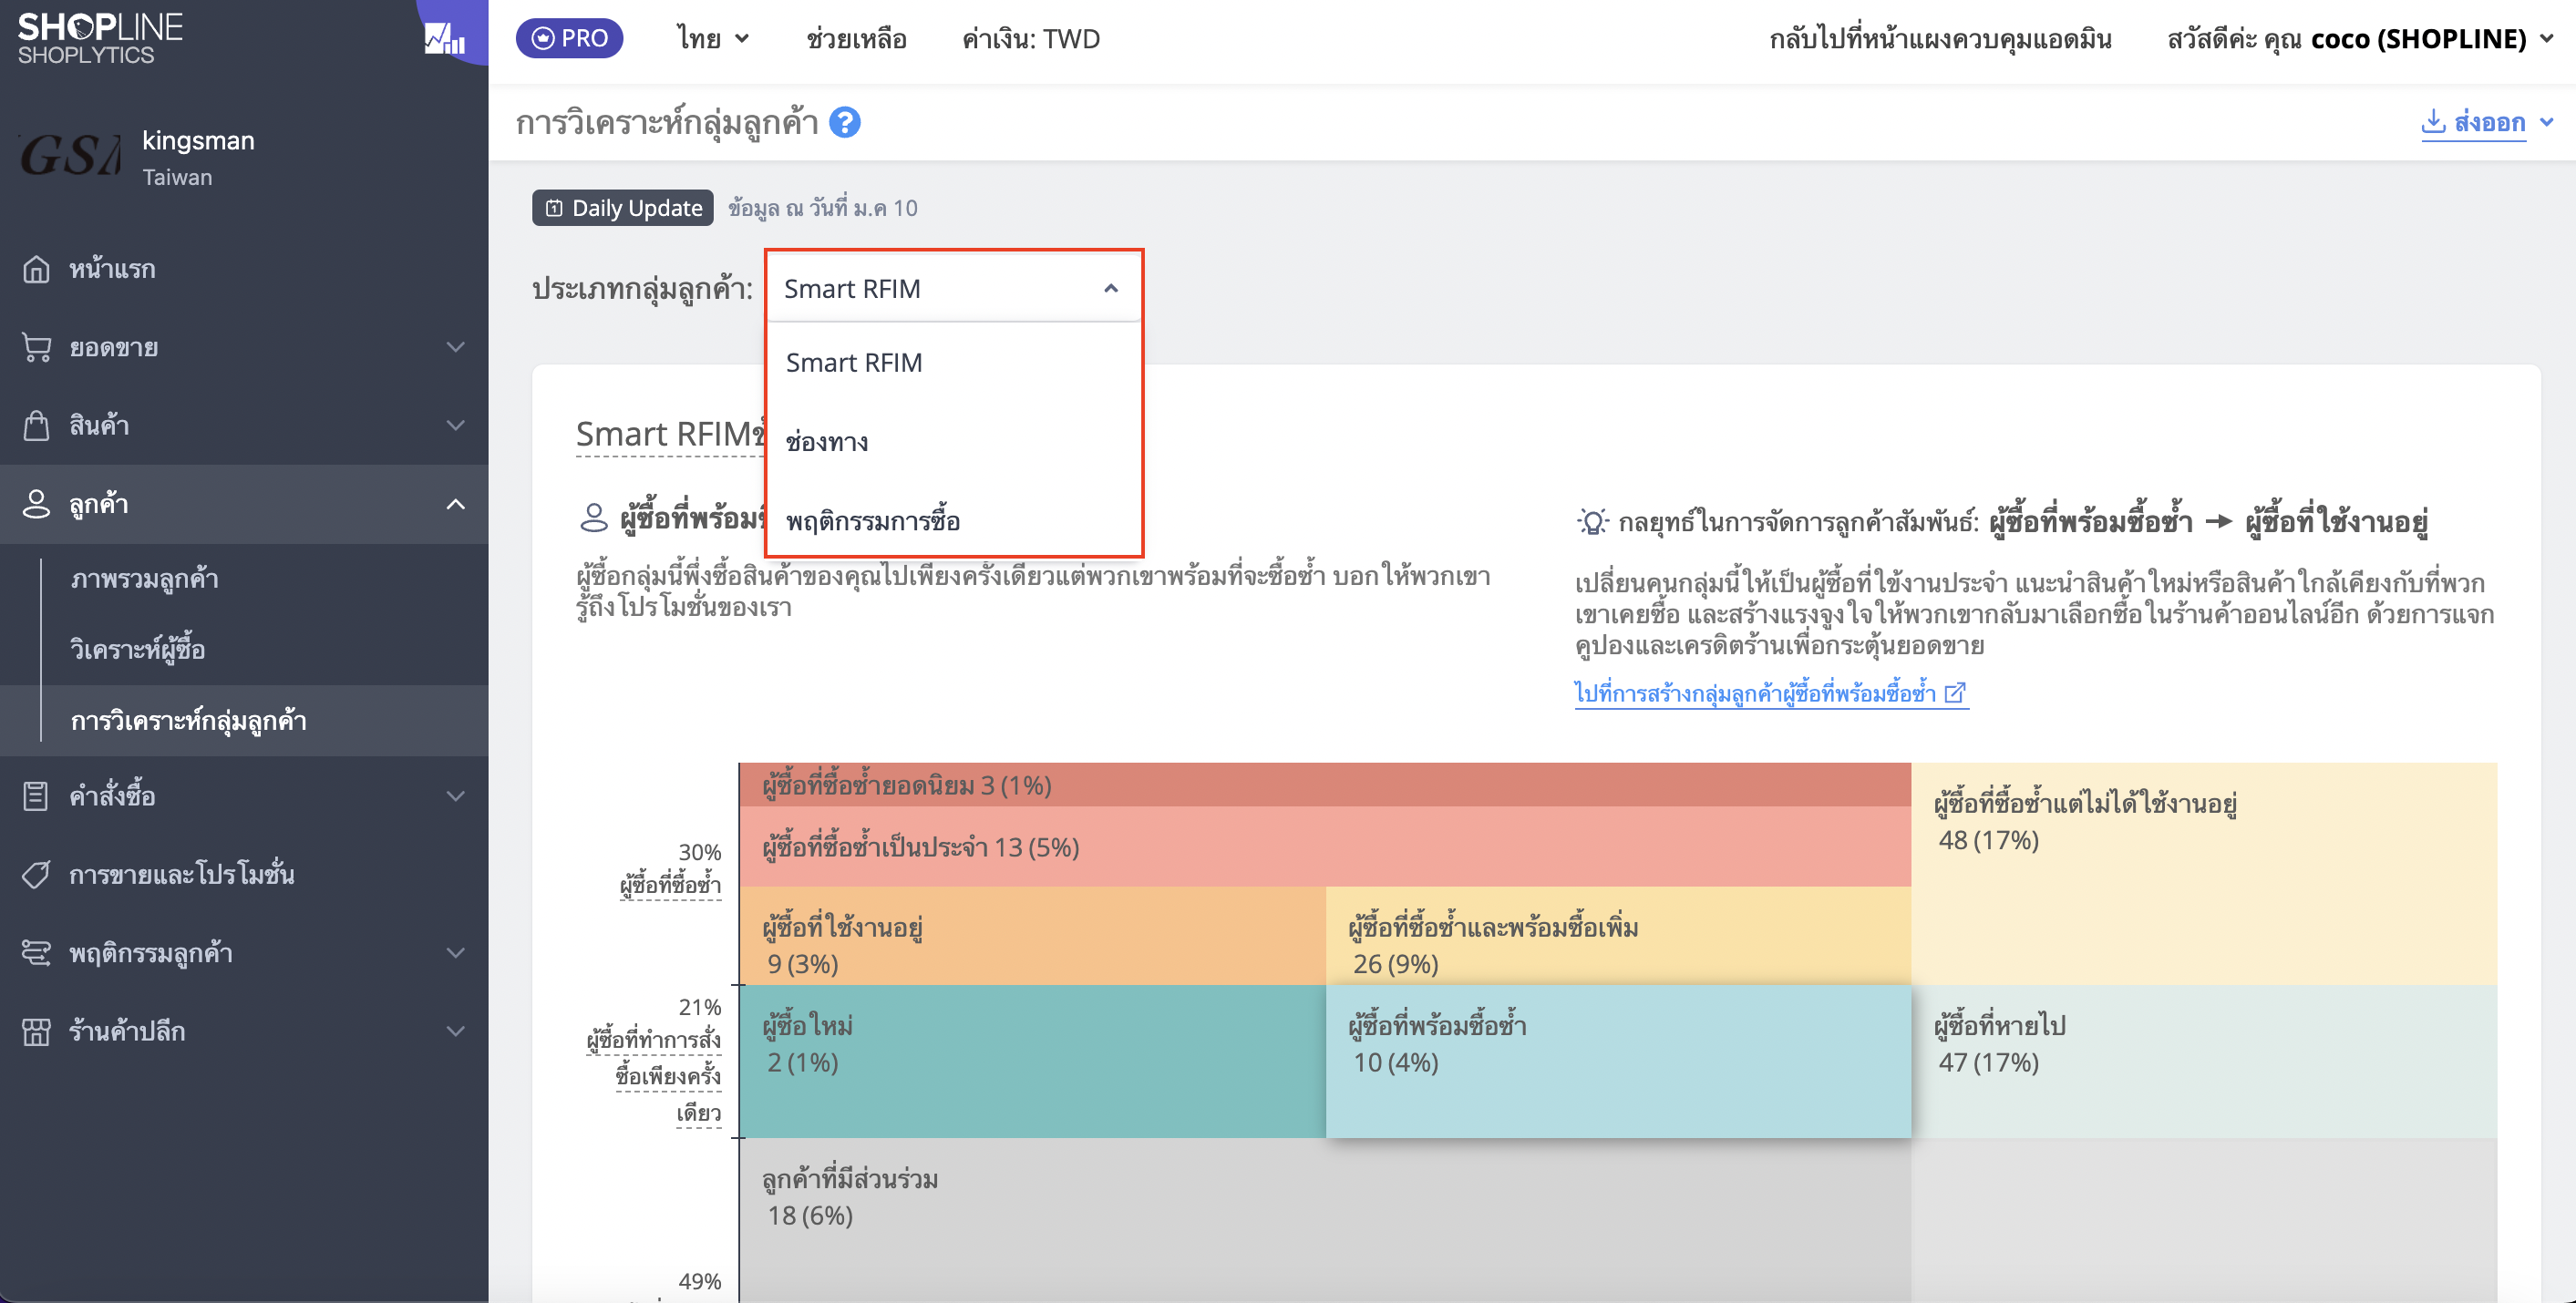The width and height of the screenshot is (2576, 1303).
Task: Click the ช่วยเหลือ help link
Action: pyautogui.click(x=856, y=39)
